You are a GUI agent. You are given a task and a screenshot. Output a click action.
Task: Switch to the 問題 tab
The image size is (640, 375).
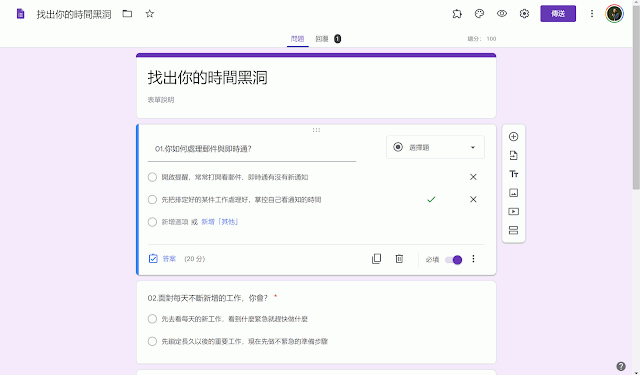[x=298, y=39]
